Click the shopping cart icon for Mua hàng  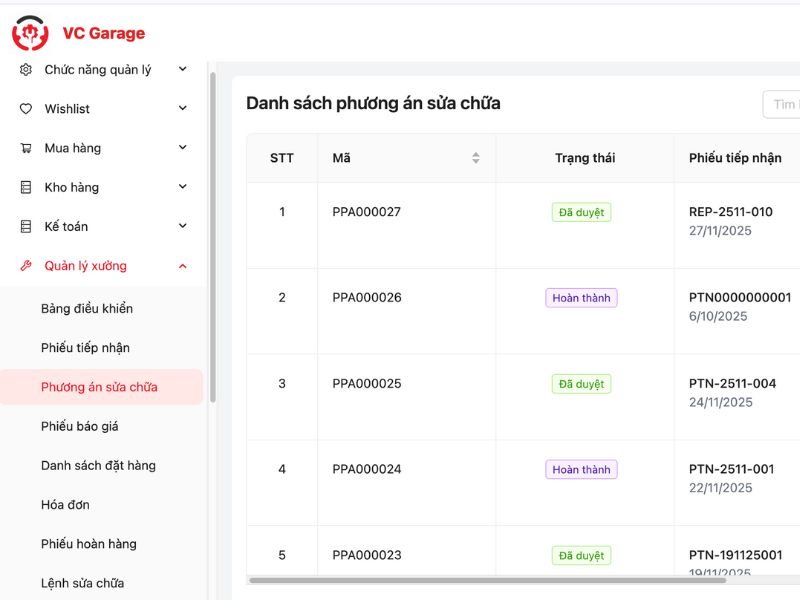pyautogui.click(x=26, y=148)
